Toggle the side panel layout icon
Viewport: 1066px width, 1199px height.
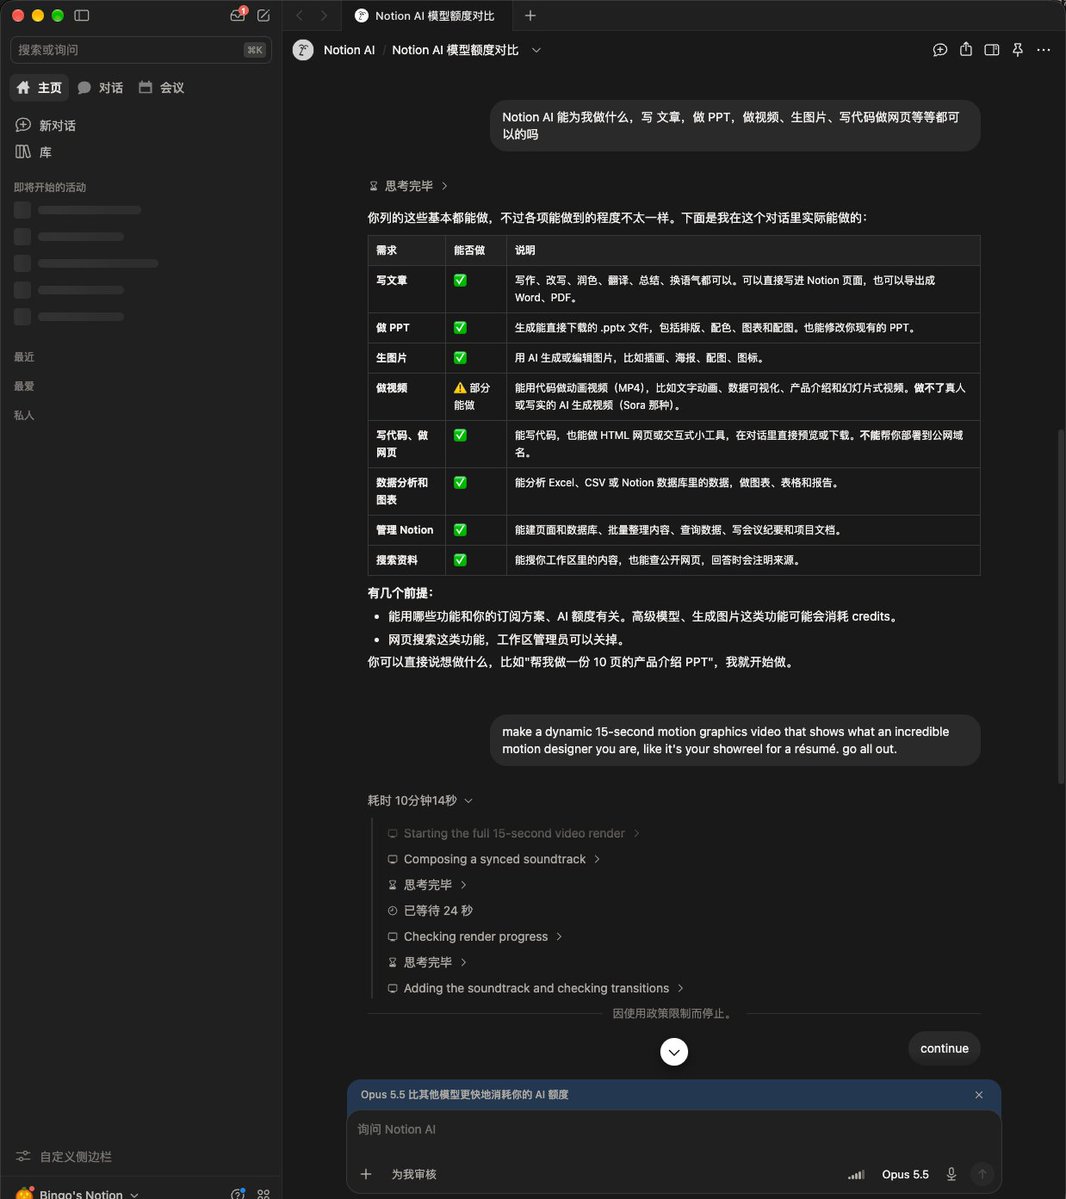coord(992,50)
